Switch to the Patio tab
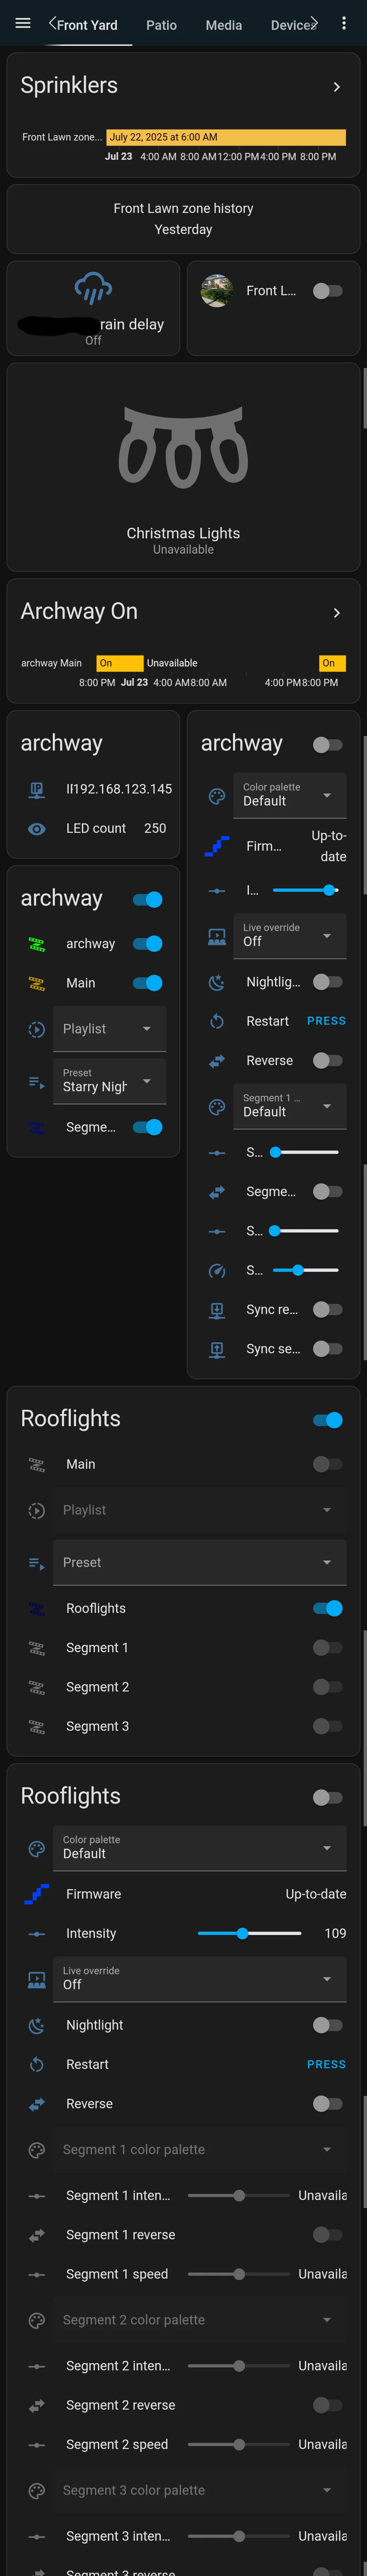 (x=161, y=25)
